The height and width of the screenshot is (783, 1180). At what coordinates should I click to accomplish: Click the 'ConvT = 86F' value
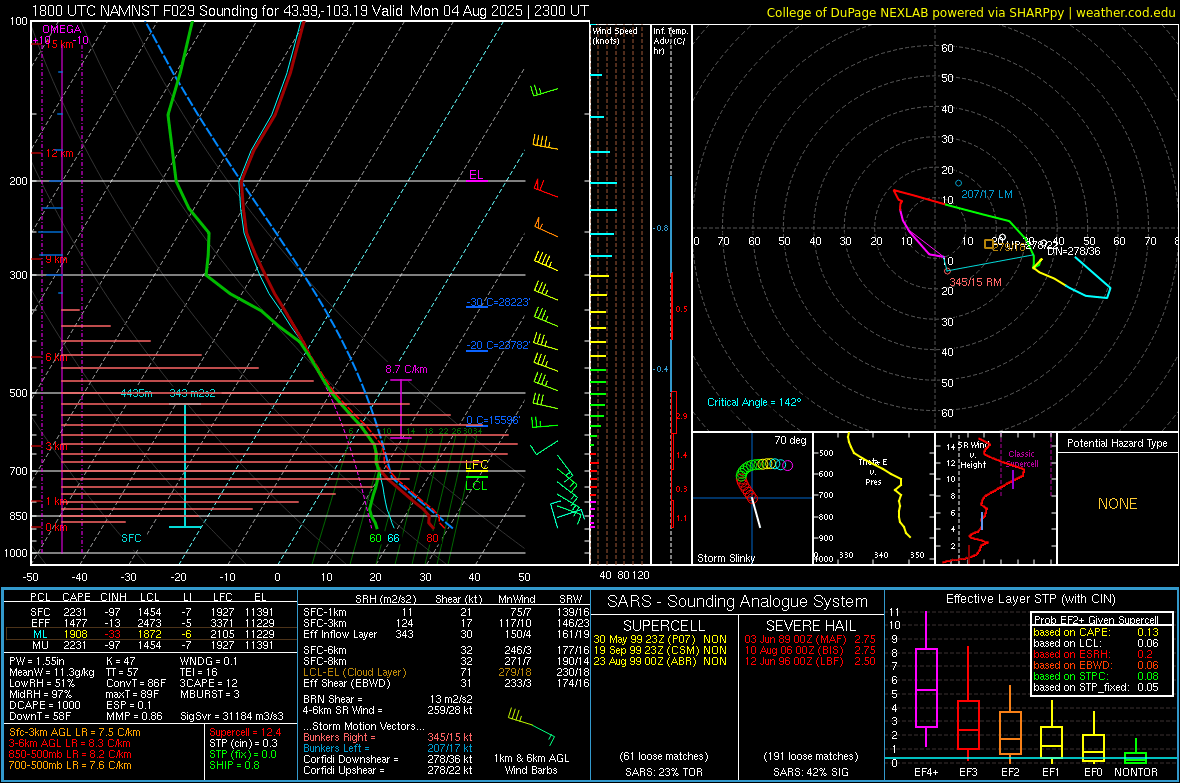coord(135,683)
